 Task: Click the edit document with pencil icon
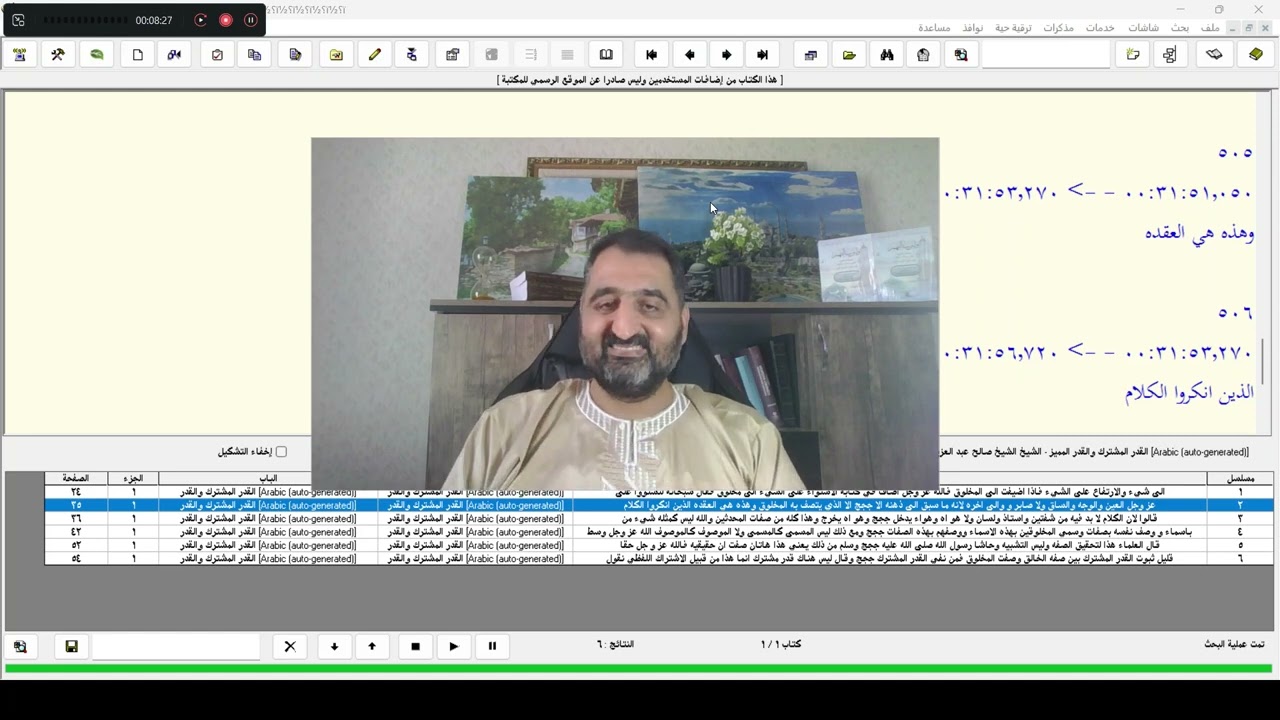coord(295,55)
